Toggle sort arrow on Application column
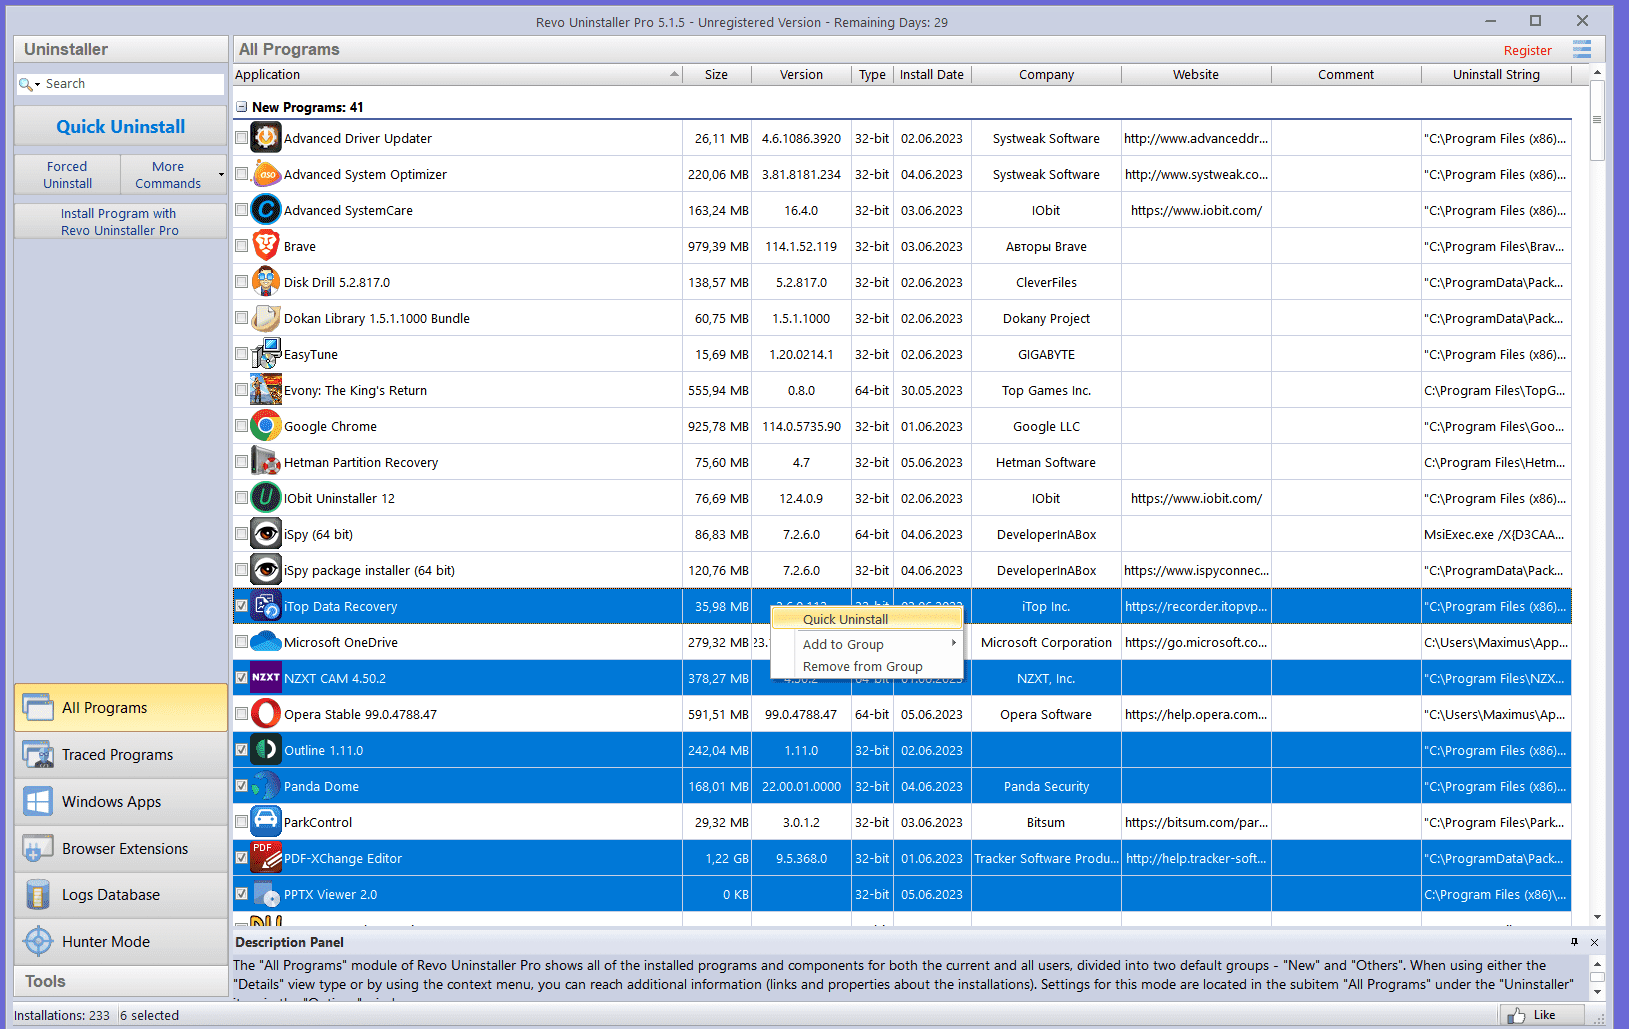The height and width of the screenshot is (1029, 1629). [674, 74]
